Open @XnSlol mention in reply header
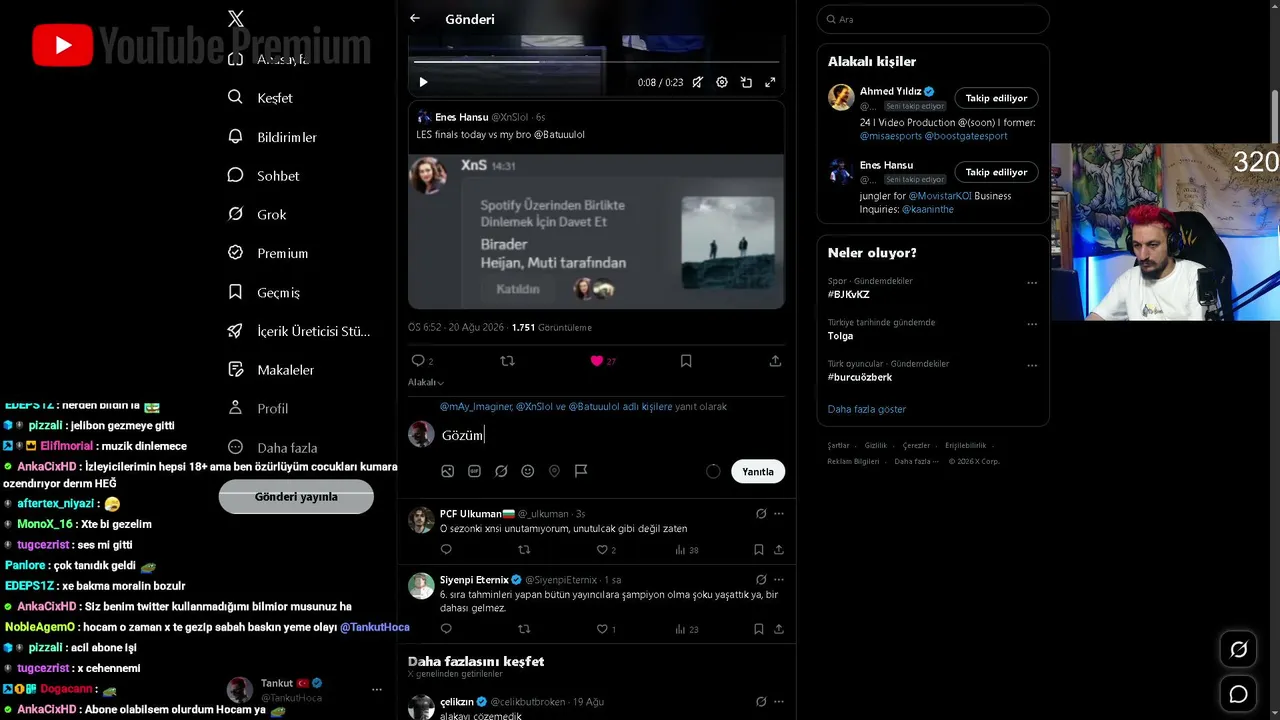Viewport: 1280px width, 720px height. click(534, 407)
